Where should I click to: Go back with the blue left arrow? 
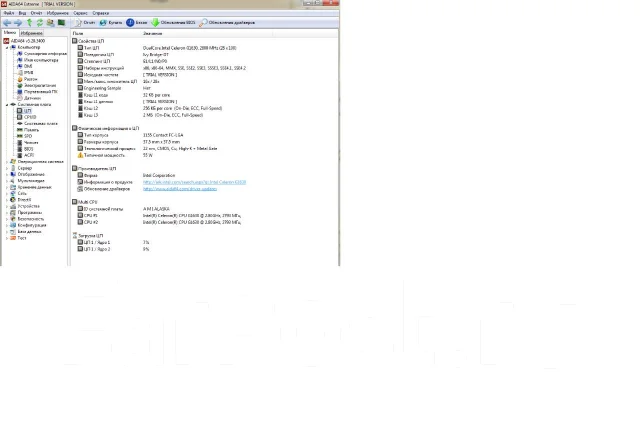(7, 23)
